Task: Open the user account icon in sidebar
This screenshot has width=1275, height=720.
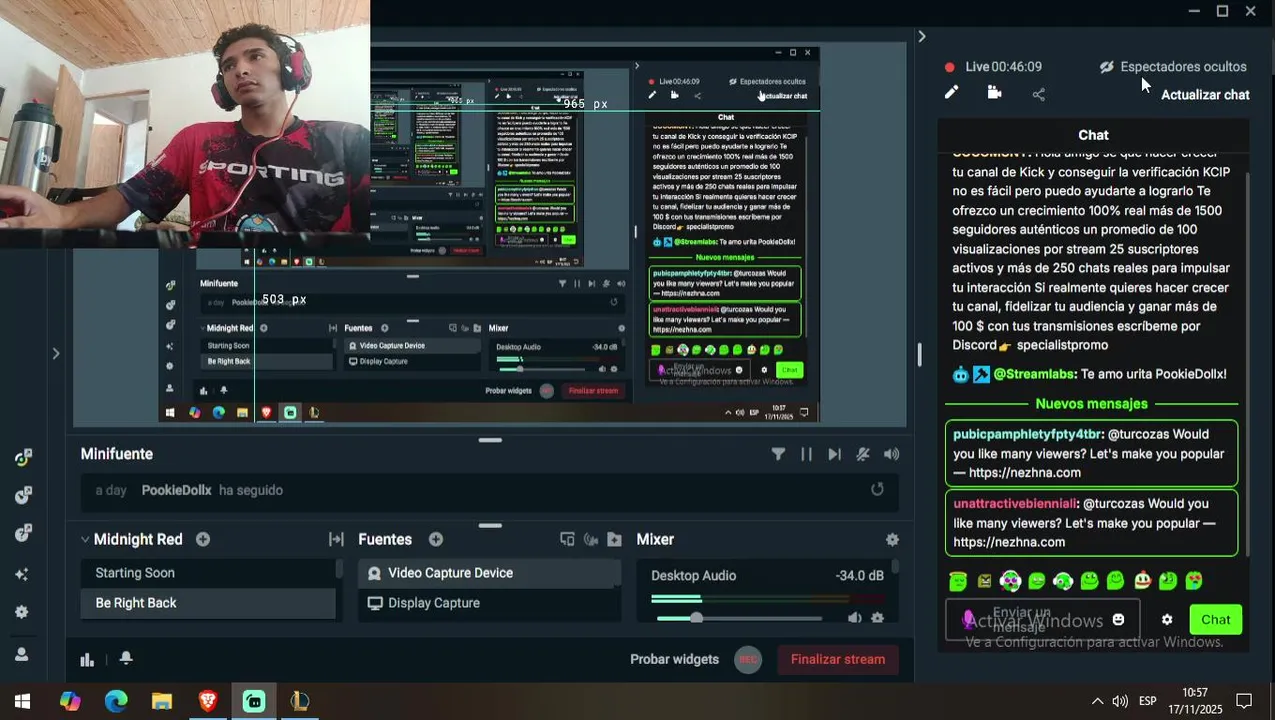Action: tap(22, 654)
